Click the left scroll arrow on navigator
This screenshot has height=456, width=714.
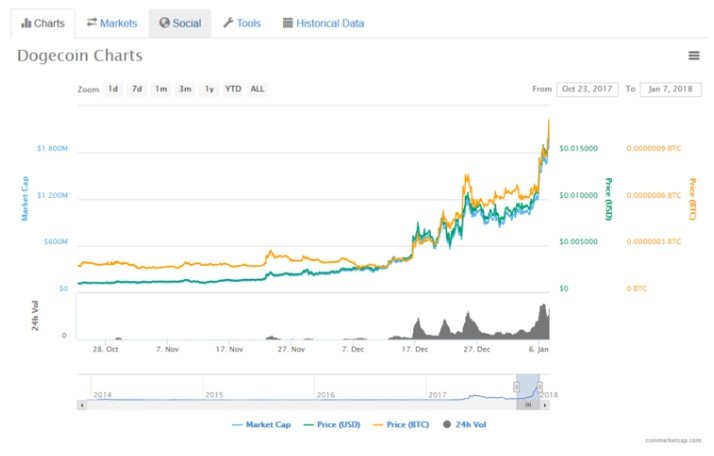click(x=82, y=405)
